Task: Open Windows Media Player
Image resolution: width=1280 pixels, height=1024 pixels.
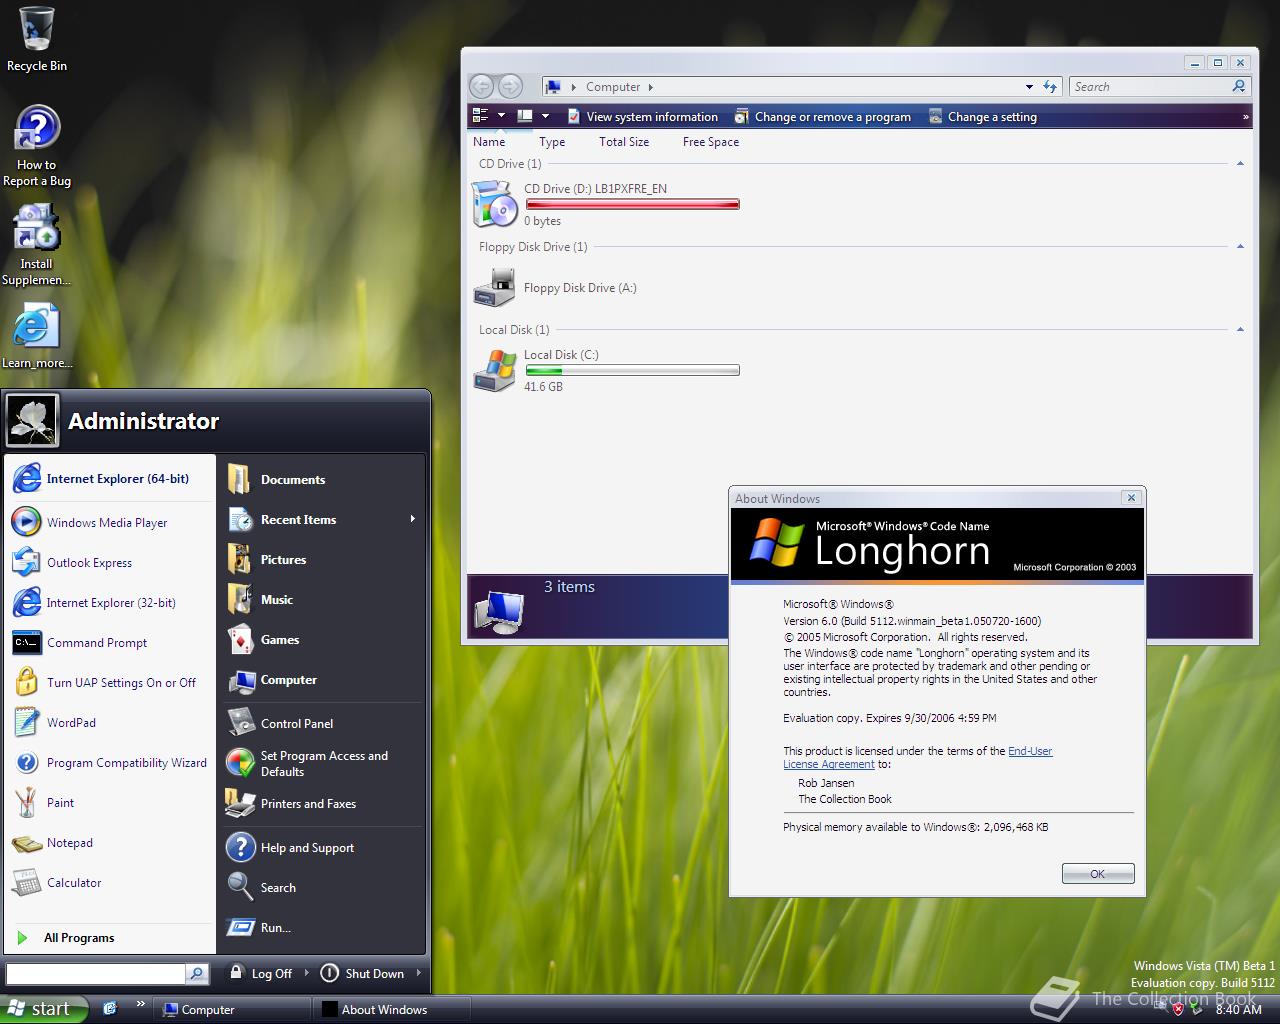Action: coord(109,522)
